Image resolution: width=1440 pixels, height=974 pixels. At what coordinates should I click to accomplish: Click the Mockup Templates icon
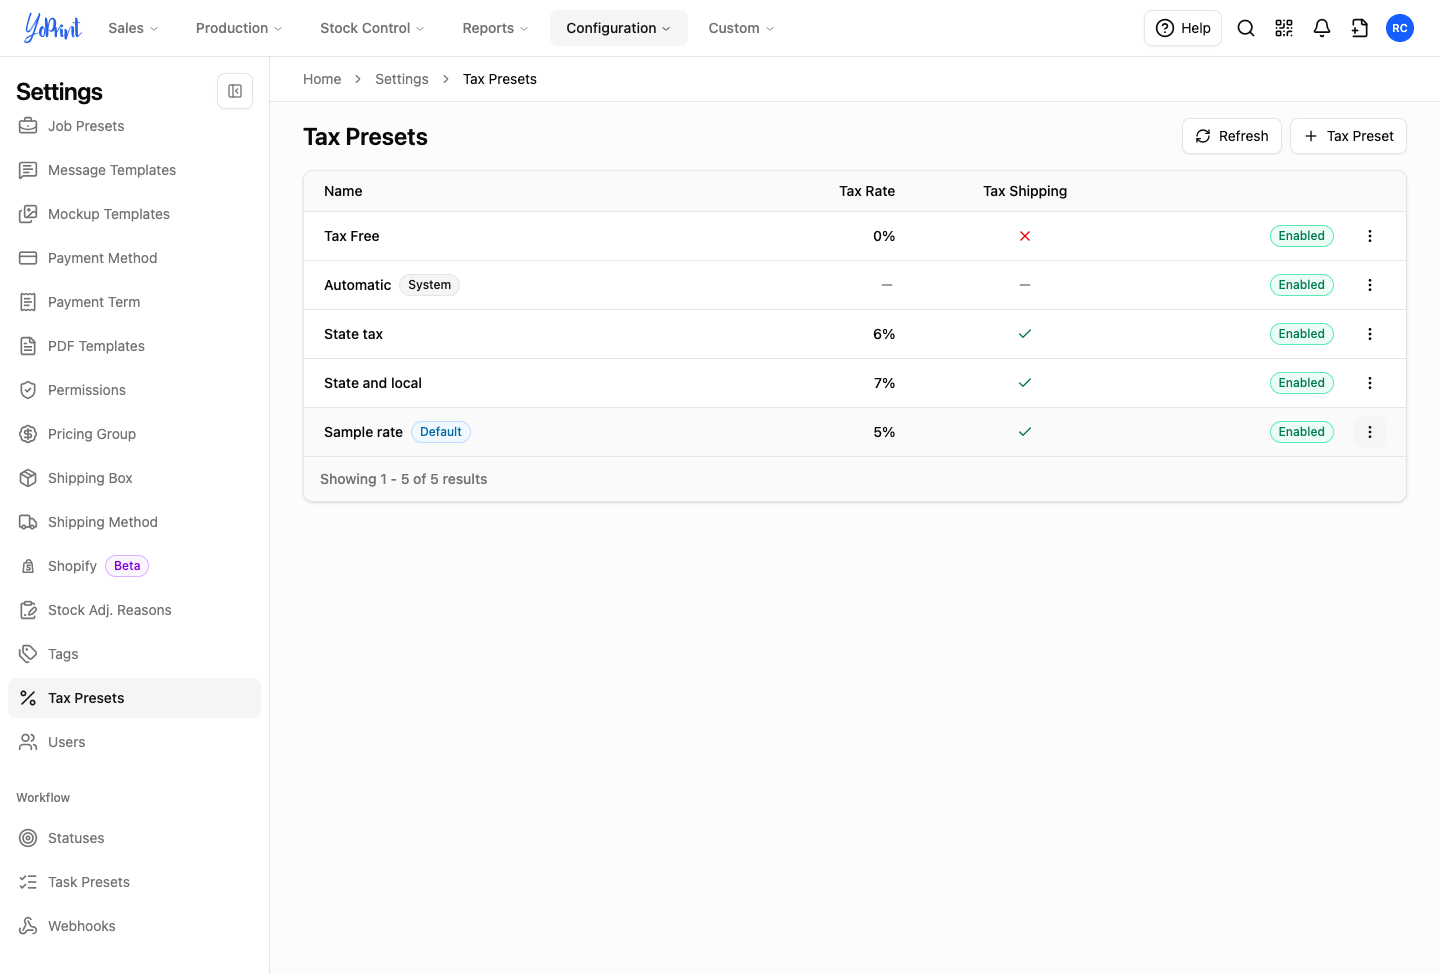(28, 214)
